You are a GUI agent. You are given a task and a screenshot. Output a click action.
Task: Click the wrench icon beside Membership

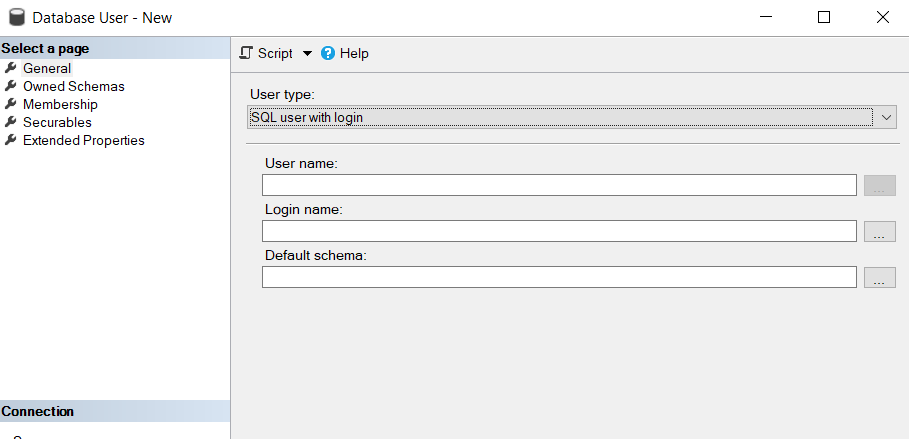tap(10, 104)
